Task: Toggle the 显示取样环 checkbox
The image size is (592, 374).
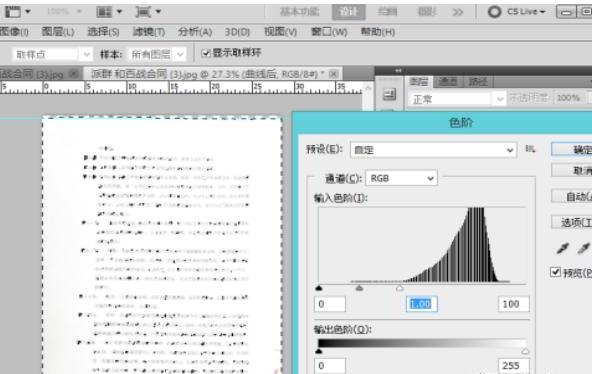Action: 205,53
